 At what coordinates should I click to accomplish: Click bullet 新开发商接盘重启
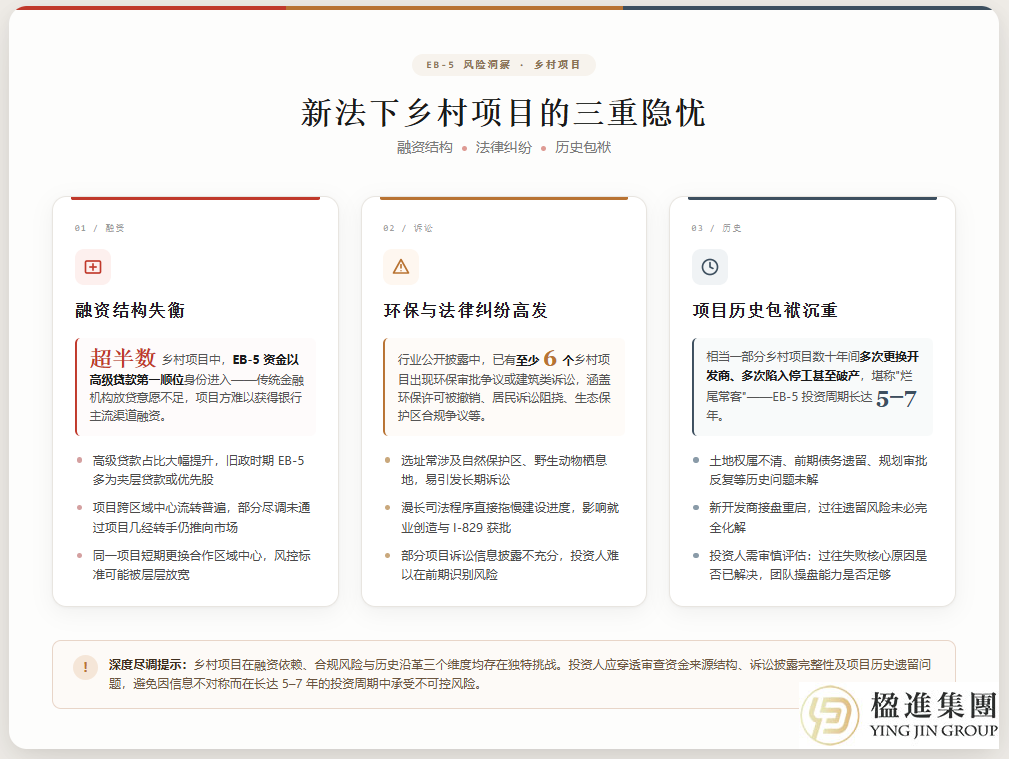point(818,518)
